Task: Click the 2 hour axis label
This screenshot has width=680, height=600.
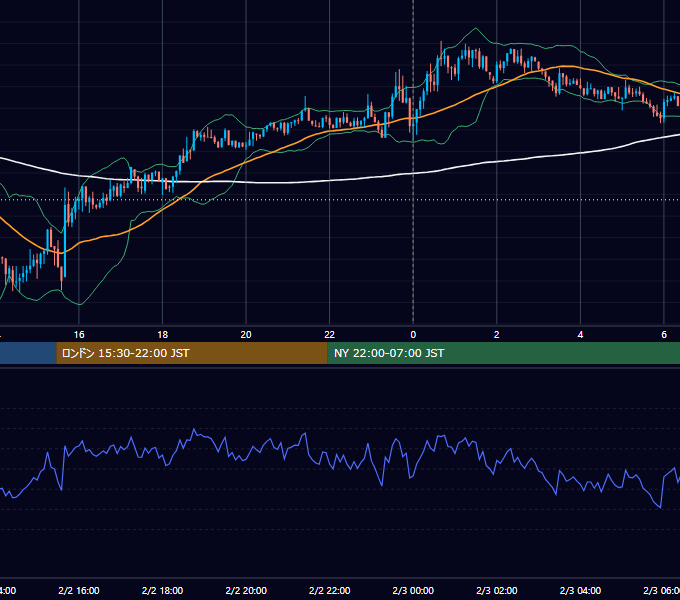Action: 497,335
